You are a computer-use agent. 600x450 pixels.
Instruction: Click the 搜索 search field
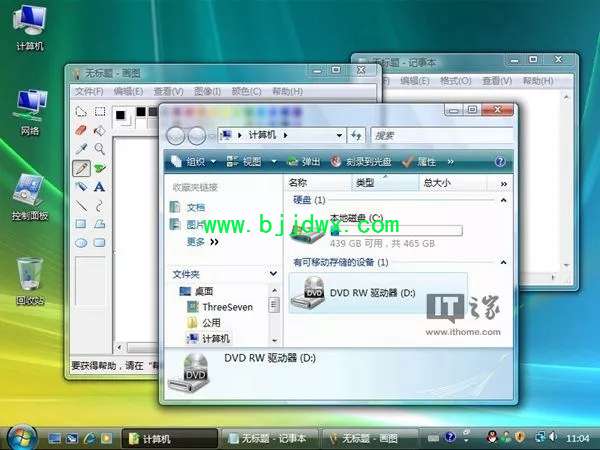(x=442, y=135)
